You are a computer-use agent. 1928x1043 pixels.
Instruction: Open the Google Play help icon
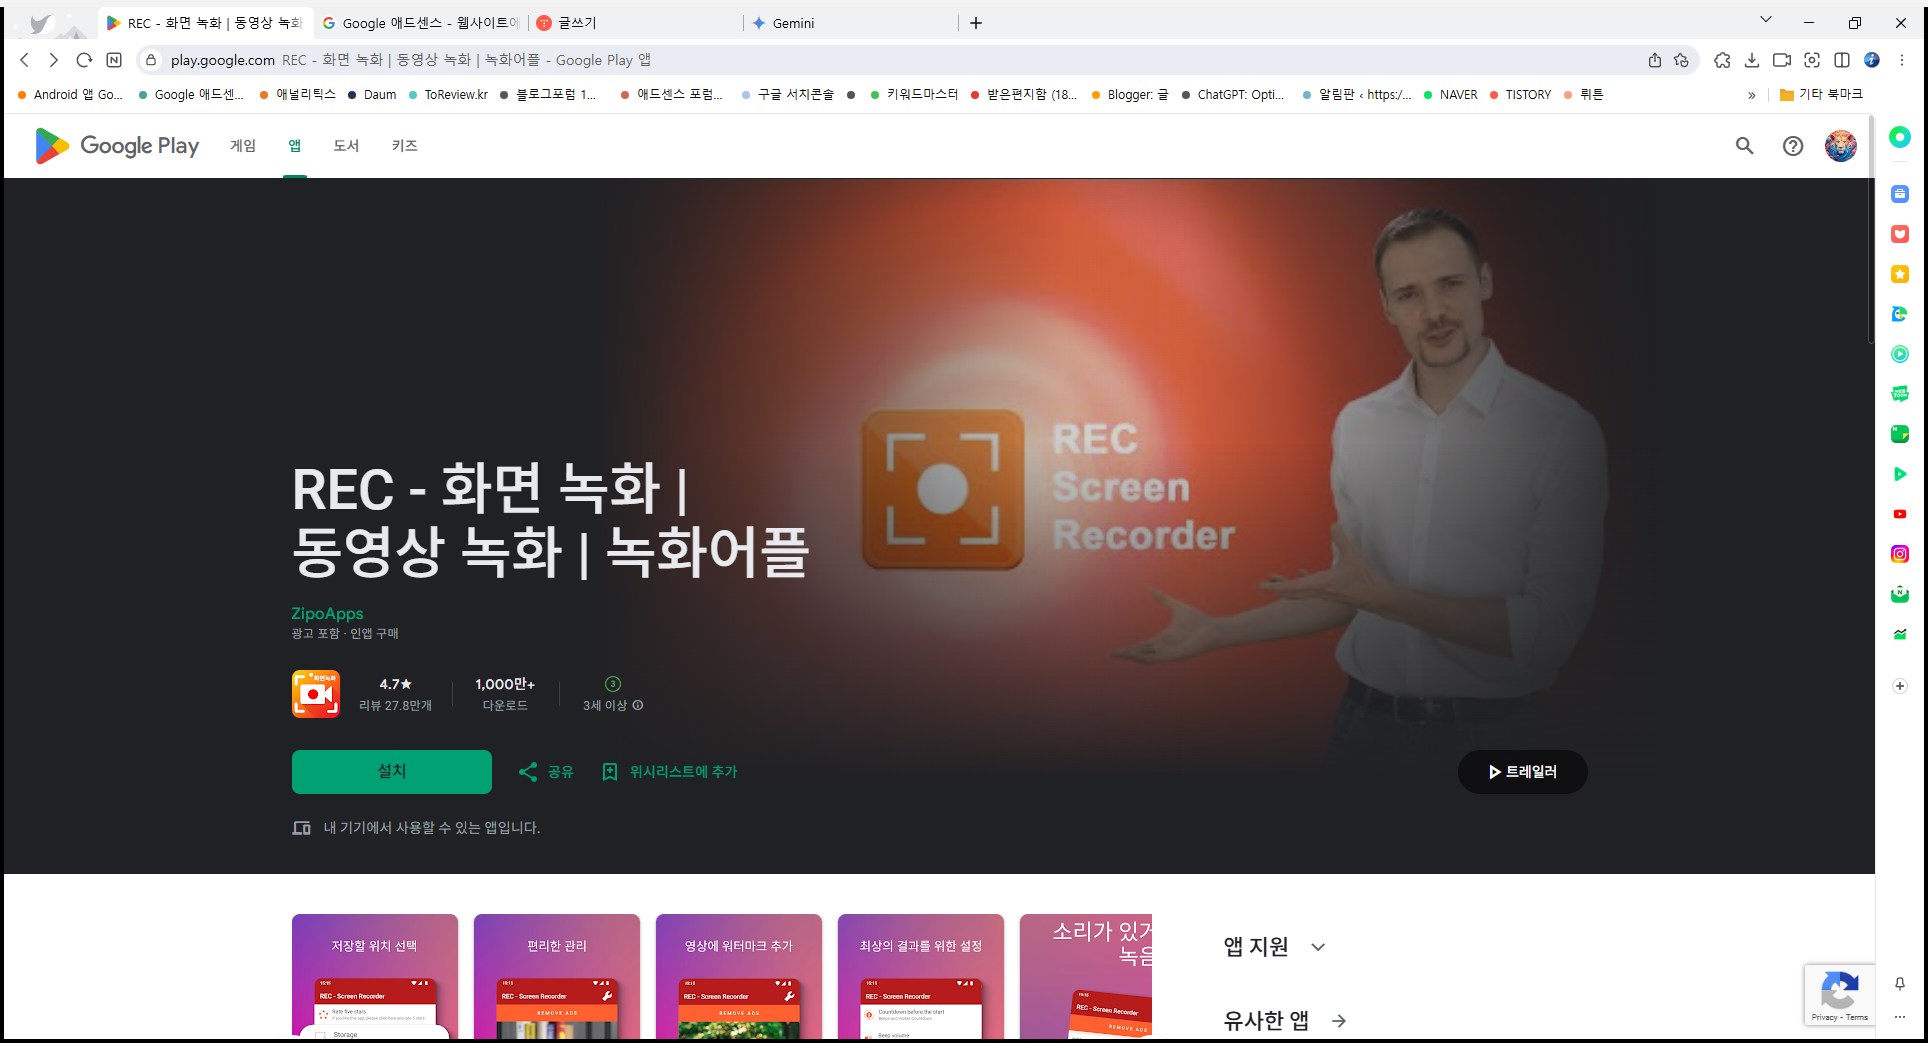click(1792, 146)
